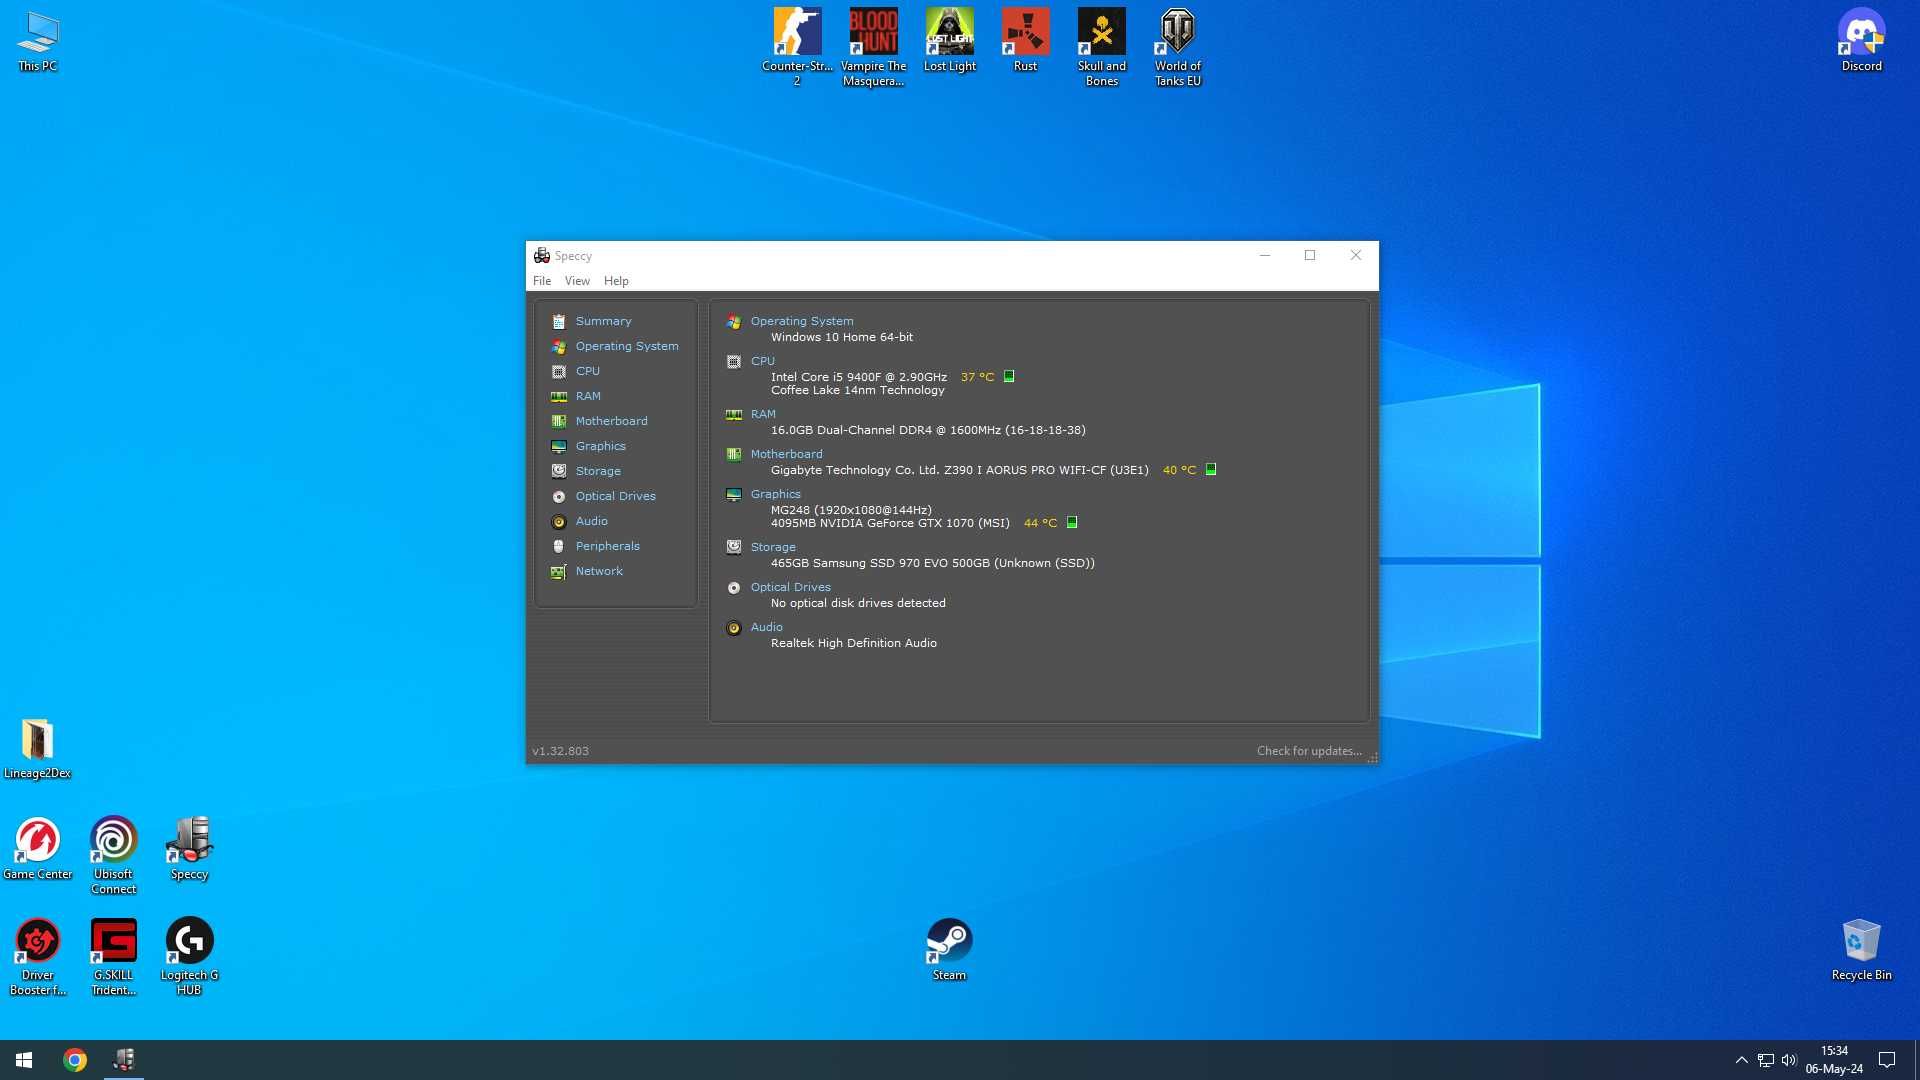
Task: Select the This PC desktop icon
Action: click(37, 40)
